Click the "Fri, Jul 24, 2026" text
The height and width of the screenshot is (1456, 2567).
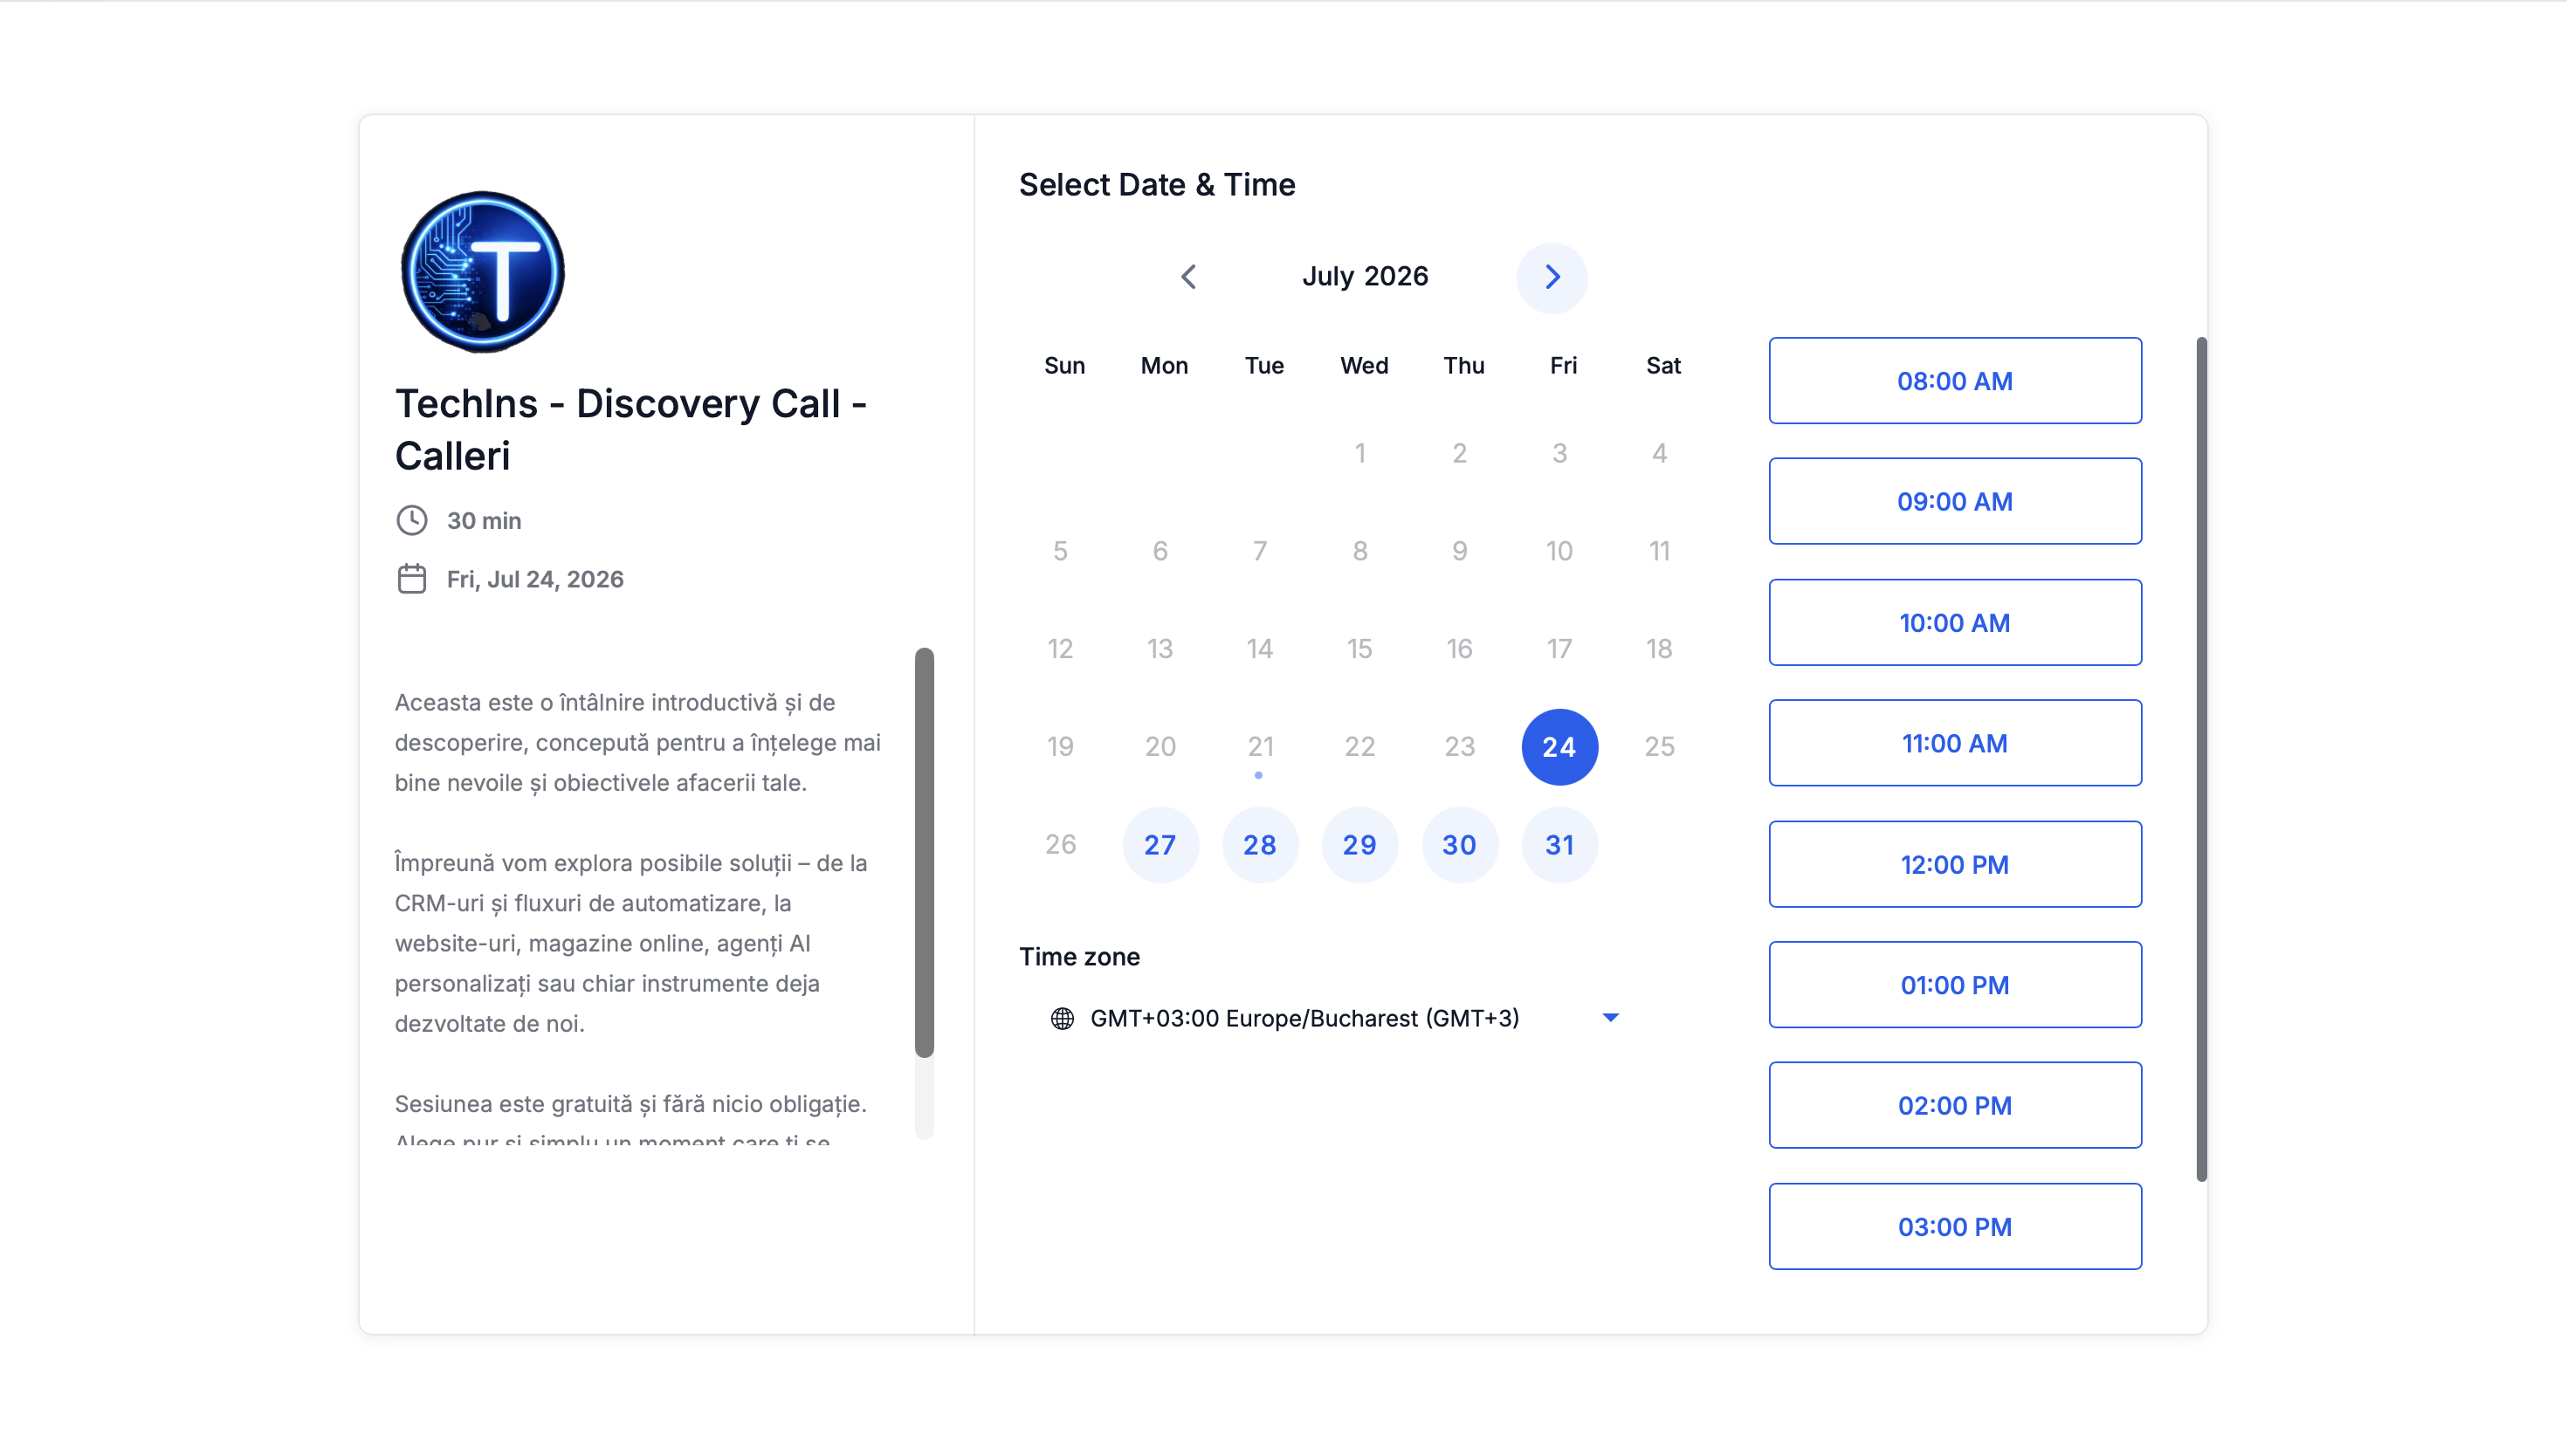535,580
